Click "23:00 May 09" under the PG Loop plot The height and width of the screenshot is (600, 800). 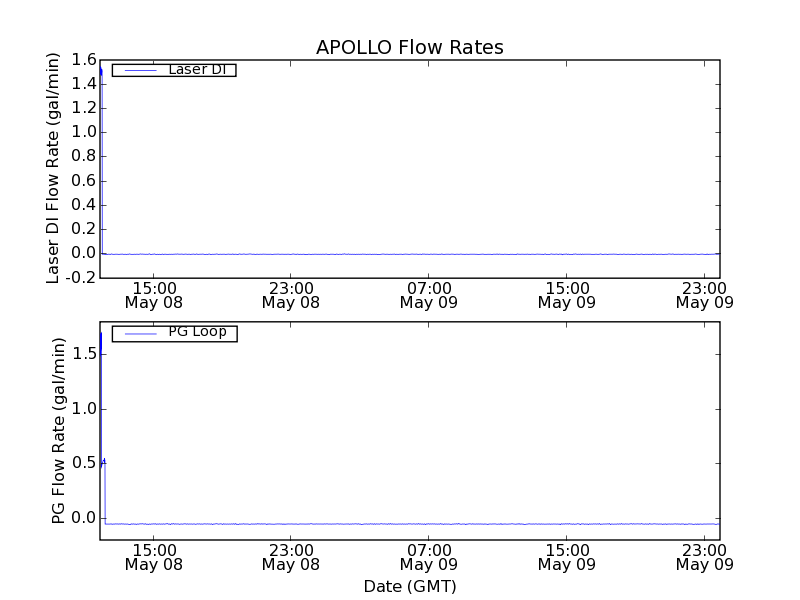coord(705,558)
